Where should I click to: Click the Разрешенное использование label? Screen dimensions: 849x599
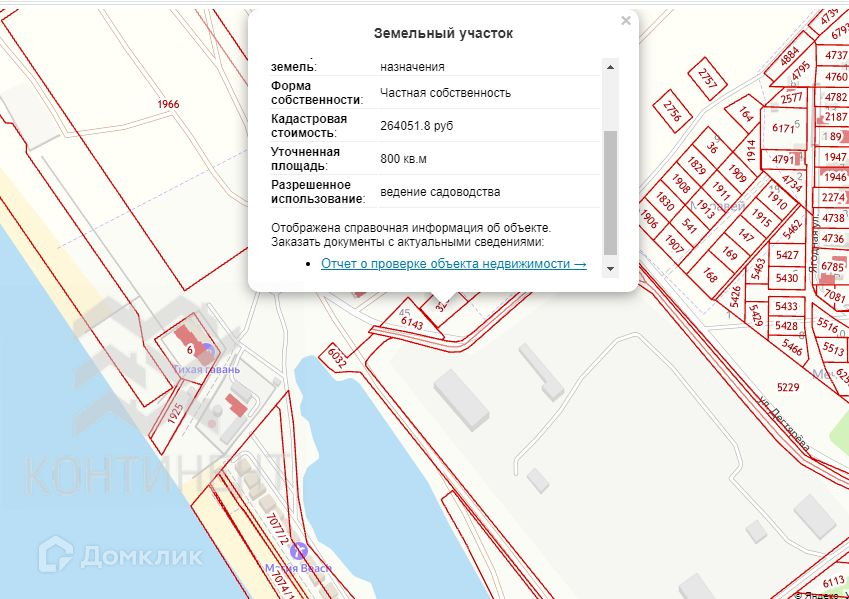tap(318, 192)
